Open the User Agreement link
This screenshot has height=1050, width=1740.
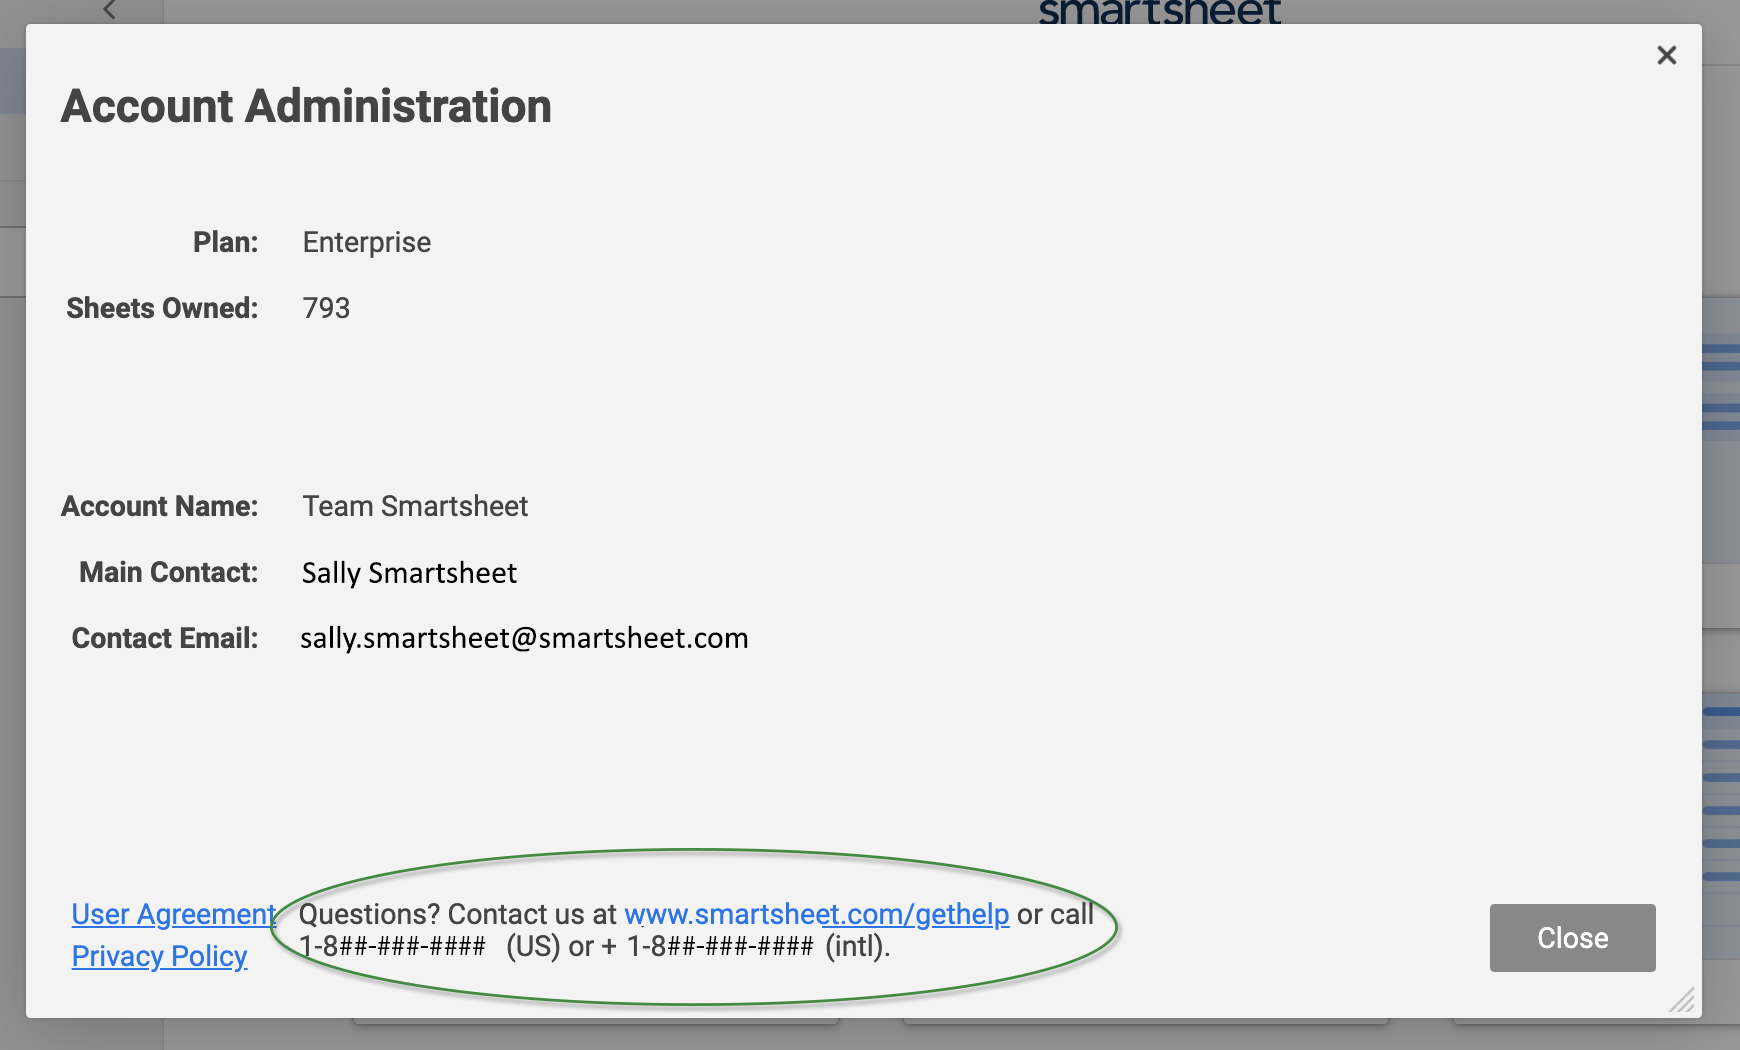tap(173, 914)
